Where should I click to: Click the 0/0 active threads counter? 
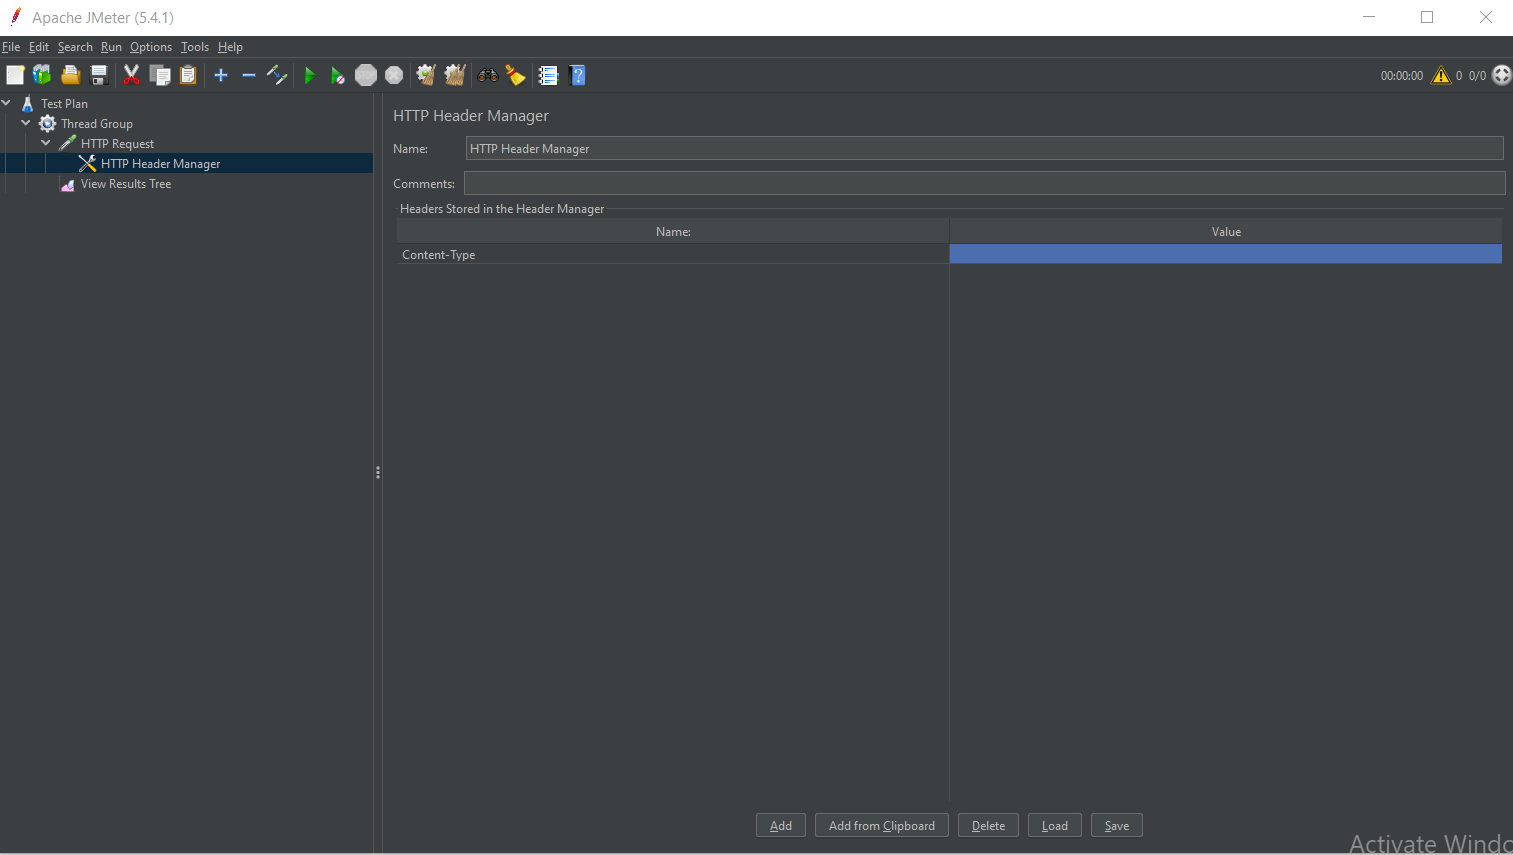[x=1477, y=76]
